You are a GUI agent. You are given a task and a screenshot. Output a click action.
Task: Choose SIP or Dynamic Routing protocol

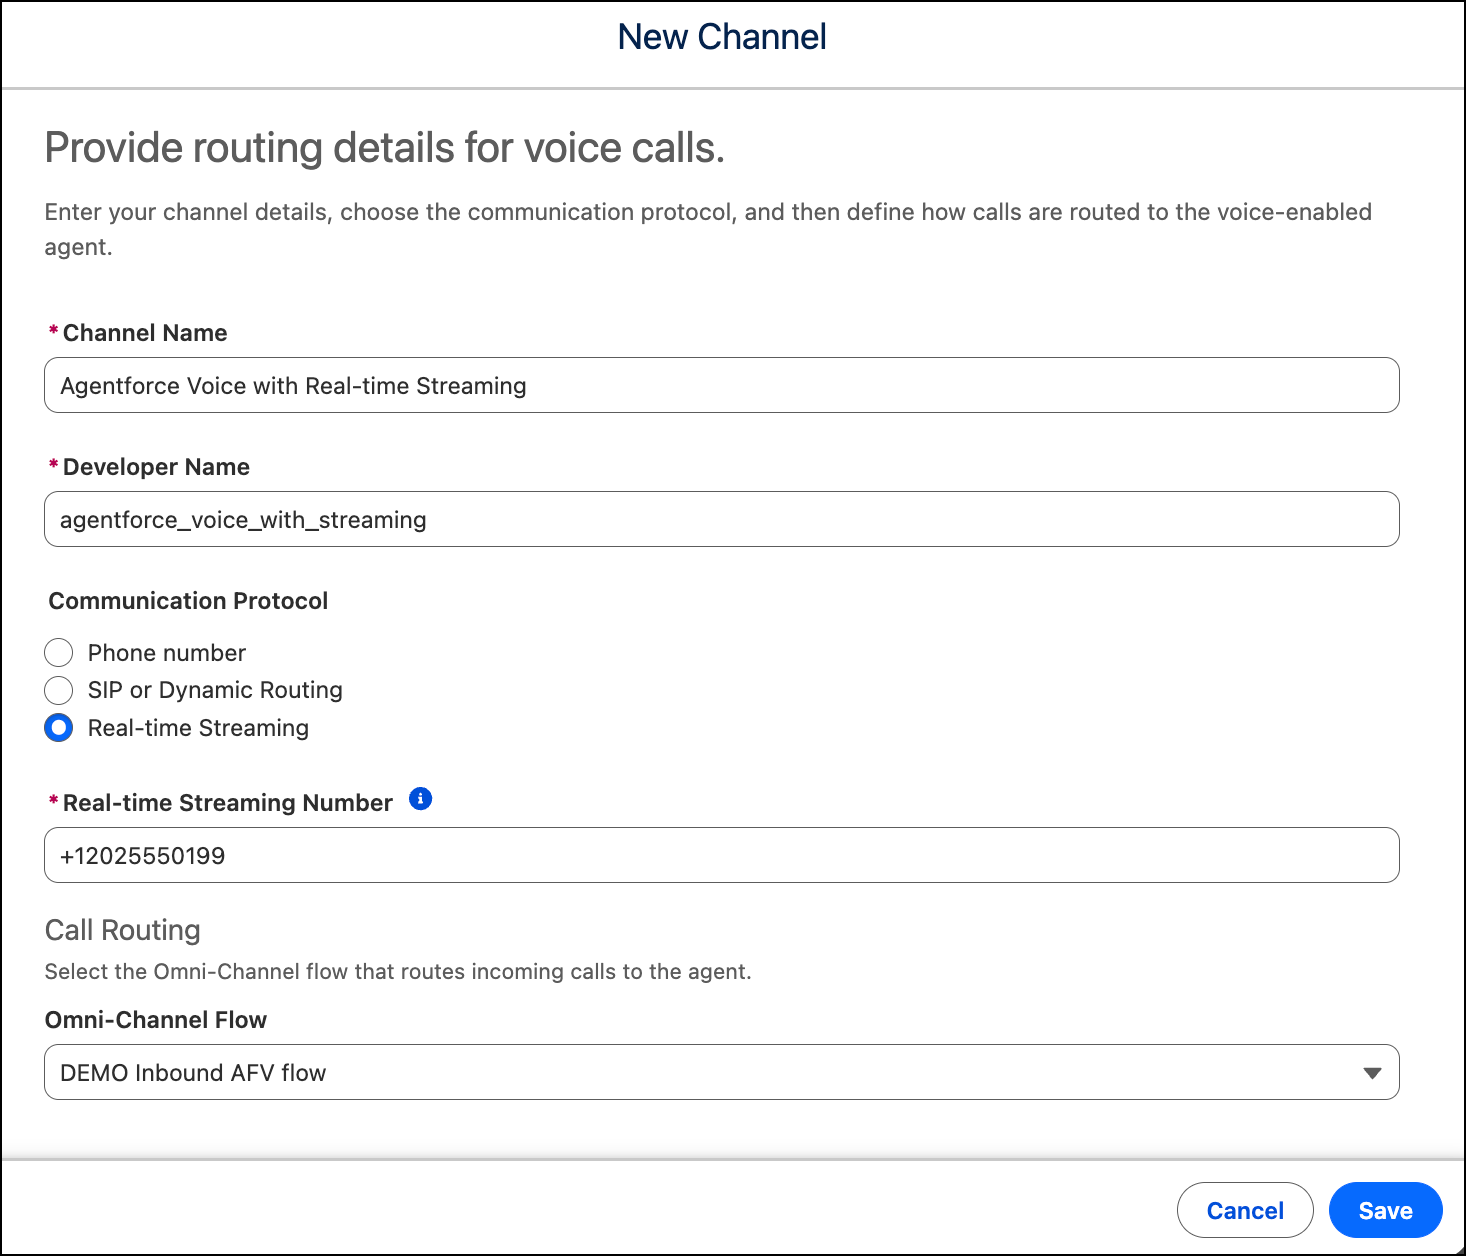(x=59, y=690)
